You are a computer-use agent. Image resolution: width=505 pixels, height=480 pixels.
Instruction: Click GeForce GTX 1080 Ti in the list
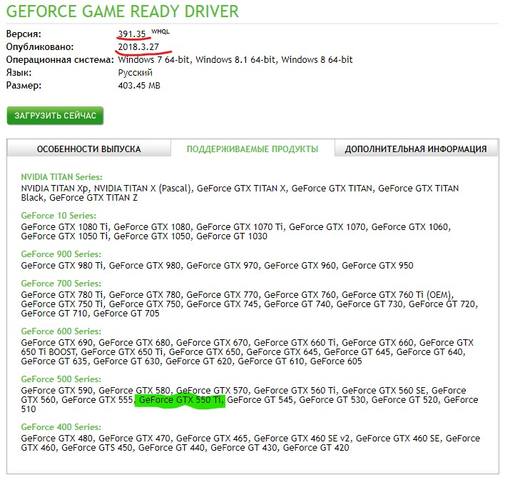[65, 227]
